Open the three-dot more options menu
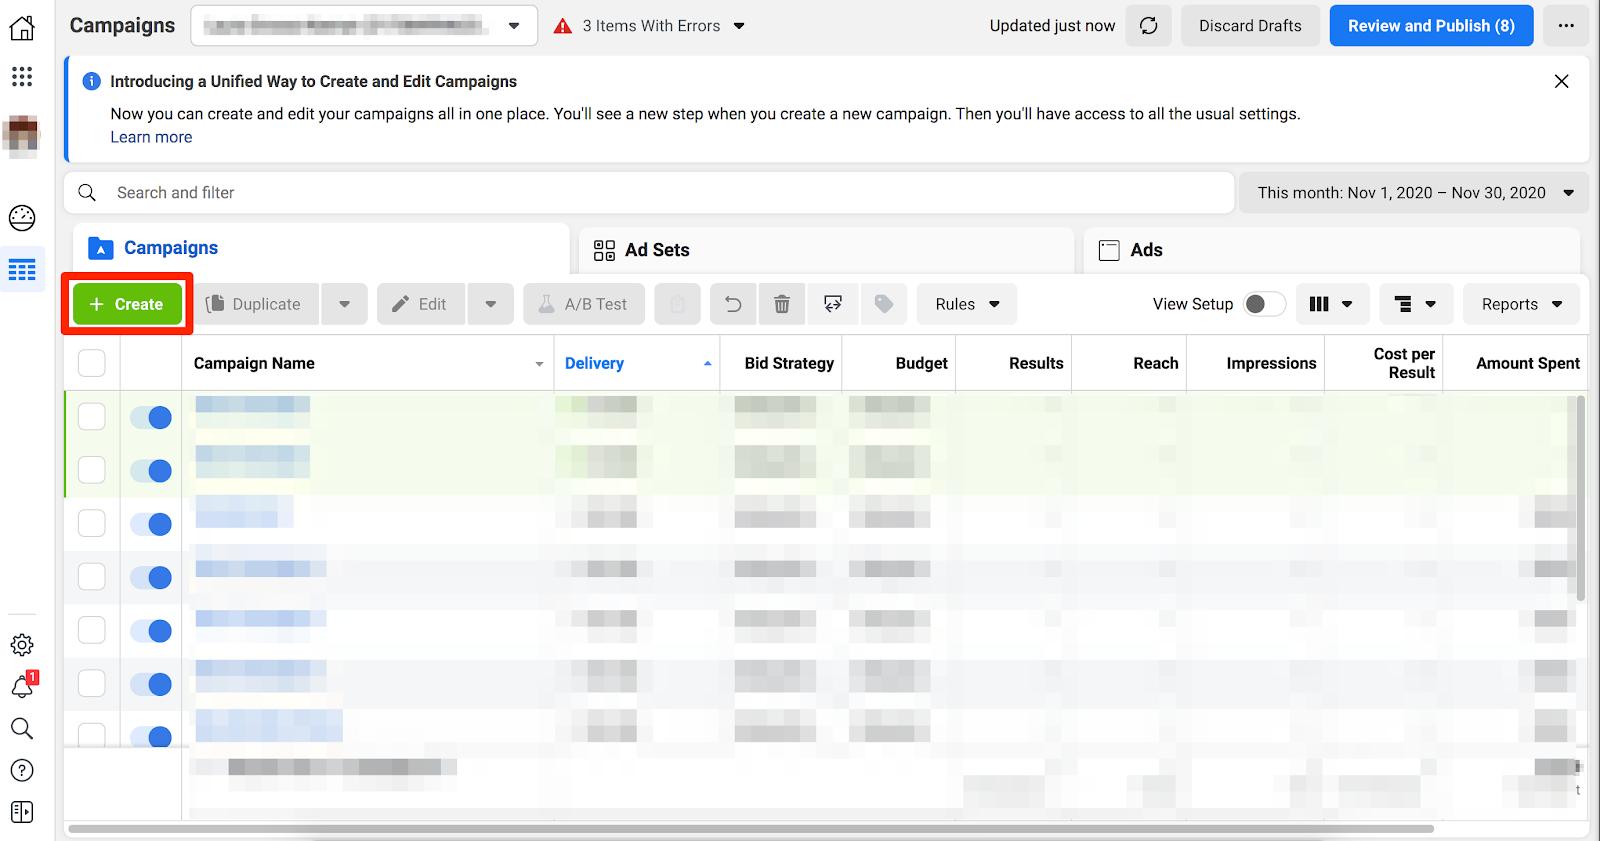 (1566, 26)
